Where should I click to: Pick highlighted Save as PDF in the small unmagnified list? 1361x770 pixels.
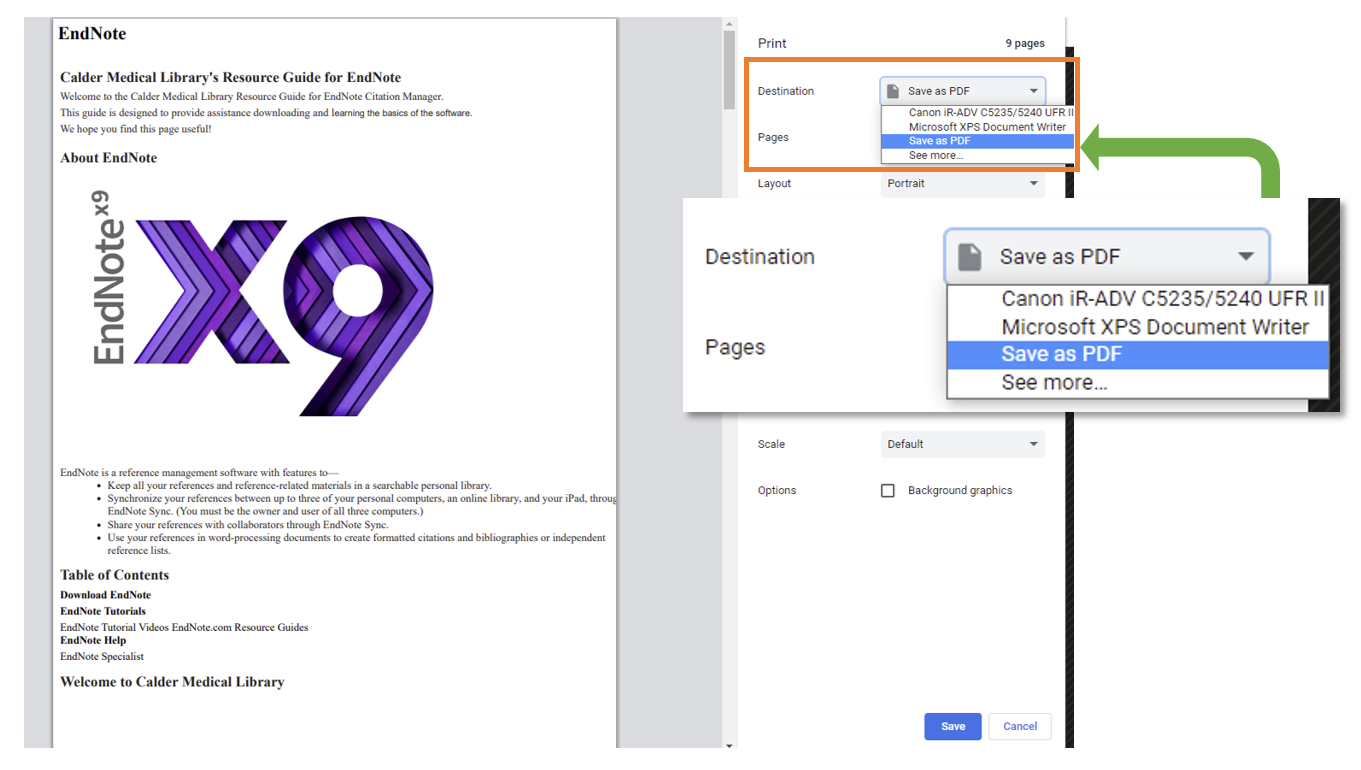point(978,141)
